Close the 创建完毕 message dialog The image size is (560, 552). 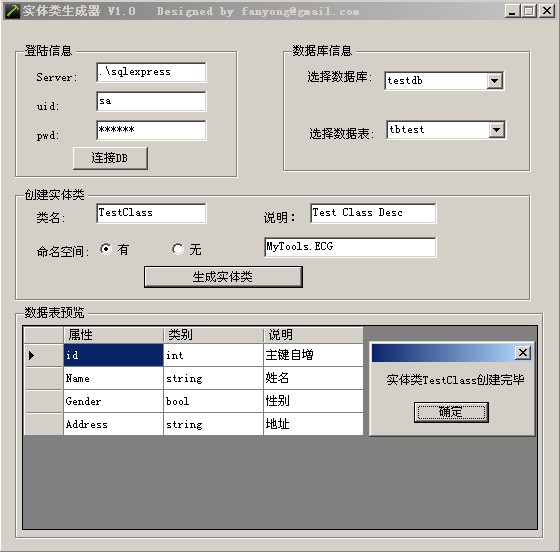(x=523, y=353)
